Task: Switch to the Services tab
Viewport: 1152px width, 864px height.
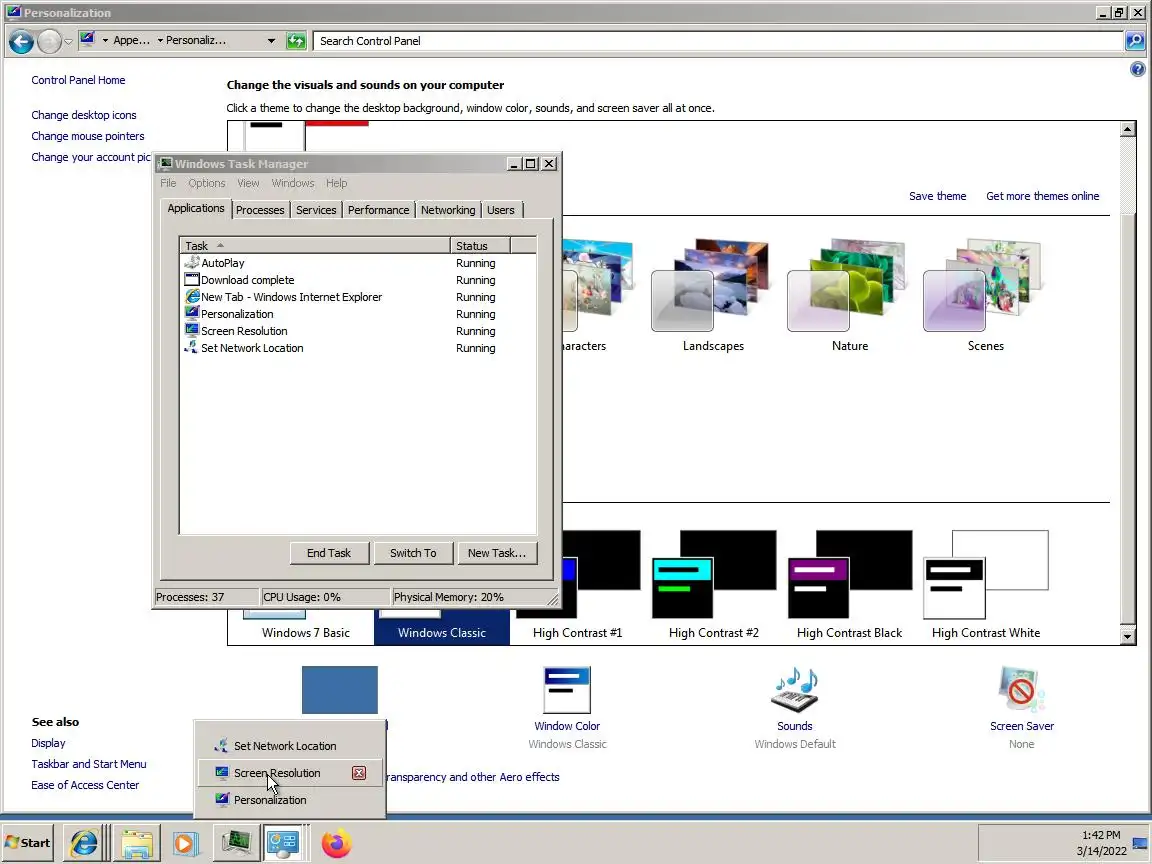Action: point(316,210)
